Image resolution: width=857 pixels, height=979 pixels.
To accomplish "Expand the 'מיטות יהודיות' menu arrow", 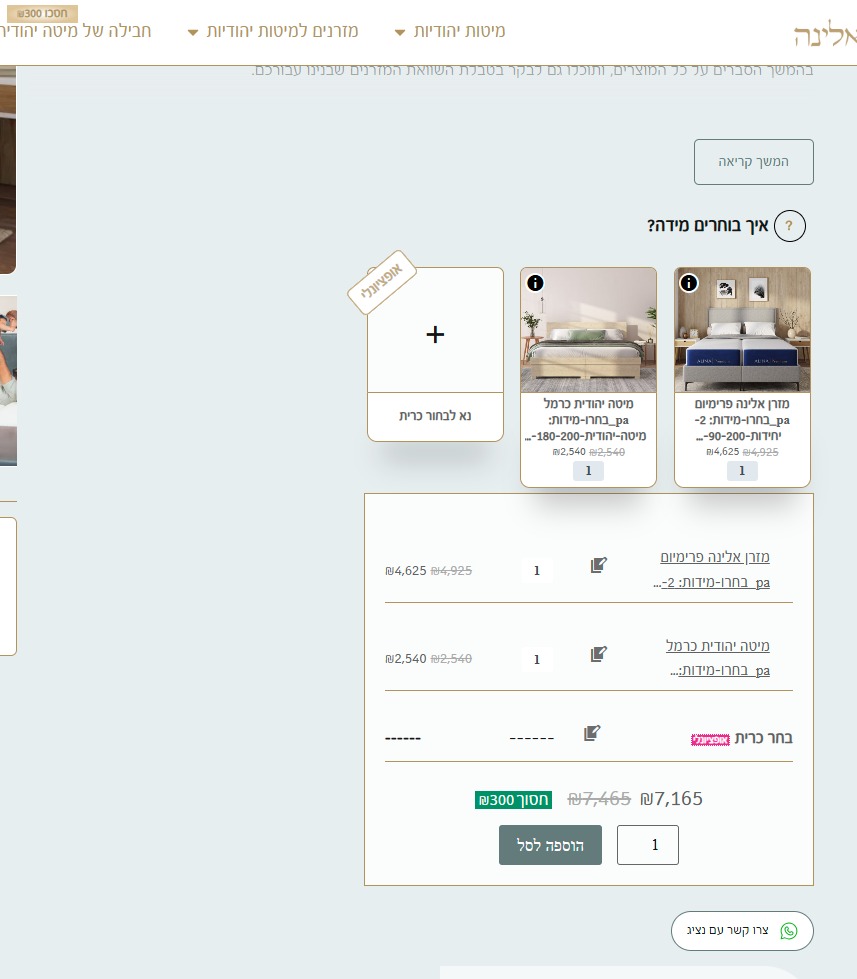I will pos(400,33).
